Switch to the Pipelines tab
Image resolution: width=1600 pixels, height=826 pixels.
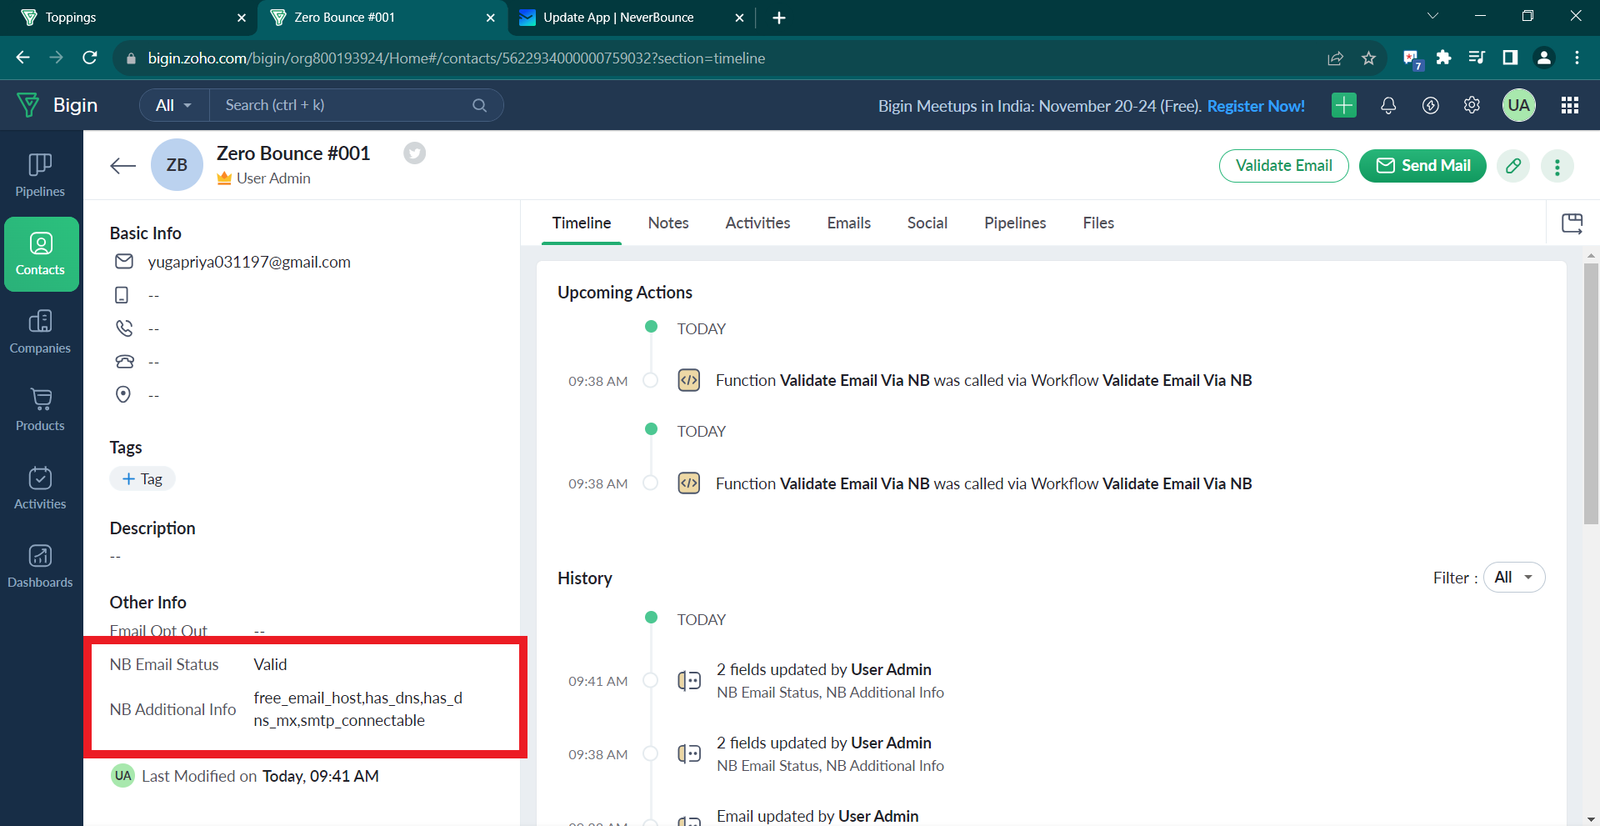1015,223
